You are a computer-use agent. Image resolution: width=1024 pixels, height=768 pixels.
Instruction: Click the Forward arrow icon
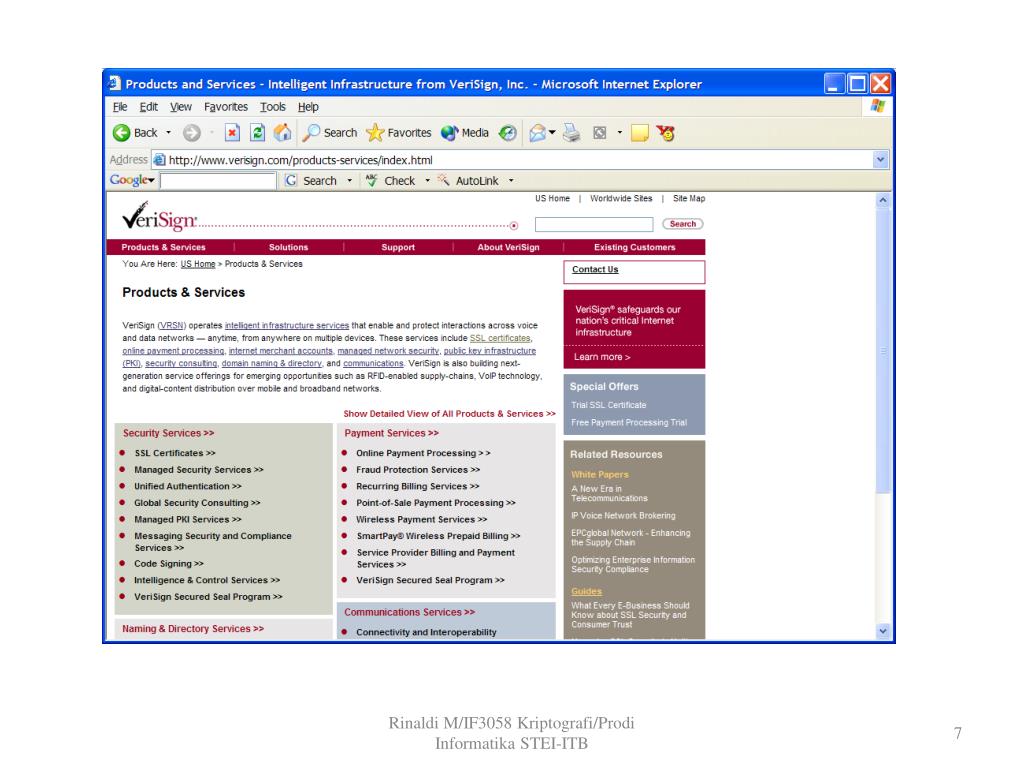point(191,133)
